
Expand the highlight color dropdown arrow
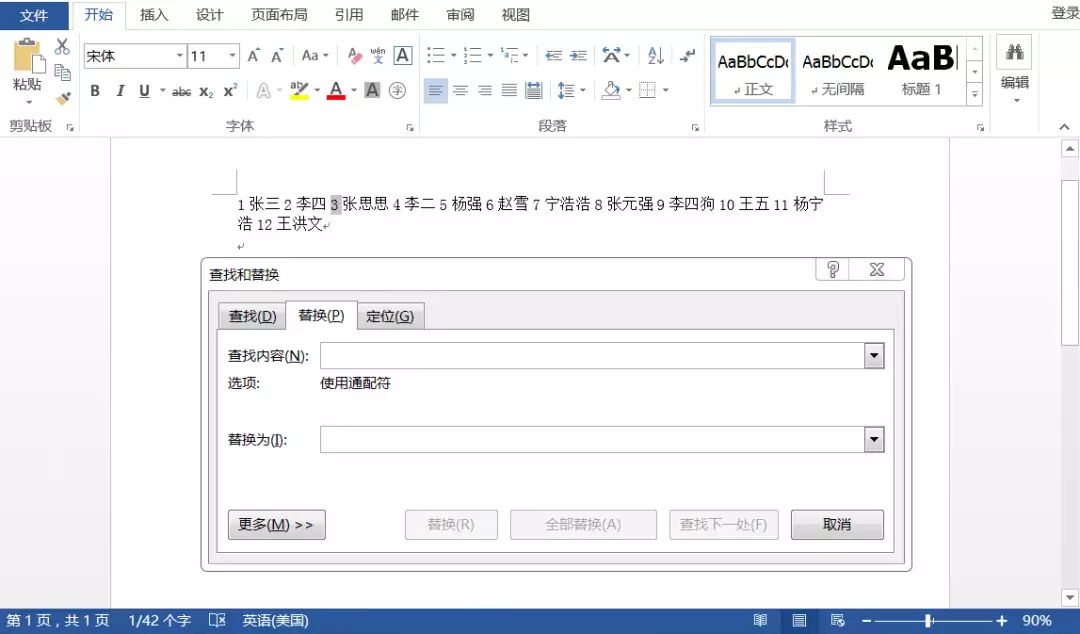(x=317, y=90)
